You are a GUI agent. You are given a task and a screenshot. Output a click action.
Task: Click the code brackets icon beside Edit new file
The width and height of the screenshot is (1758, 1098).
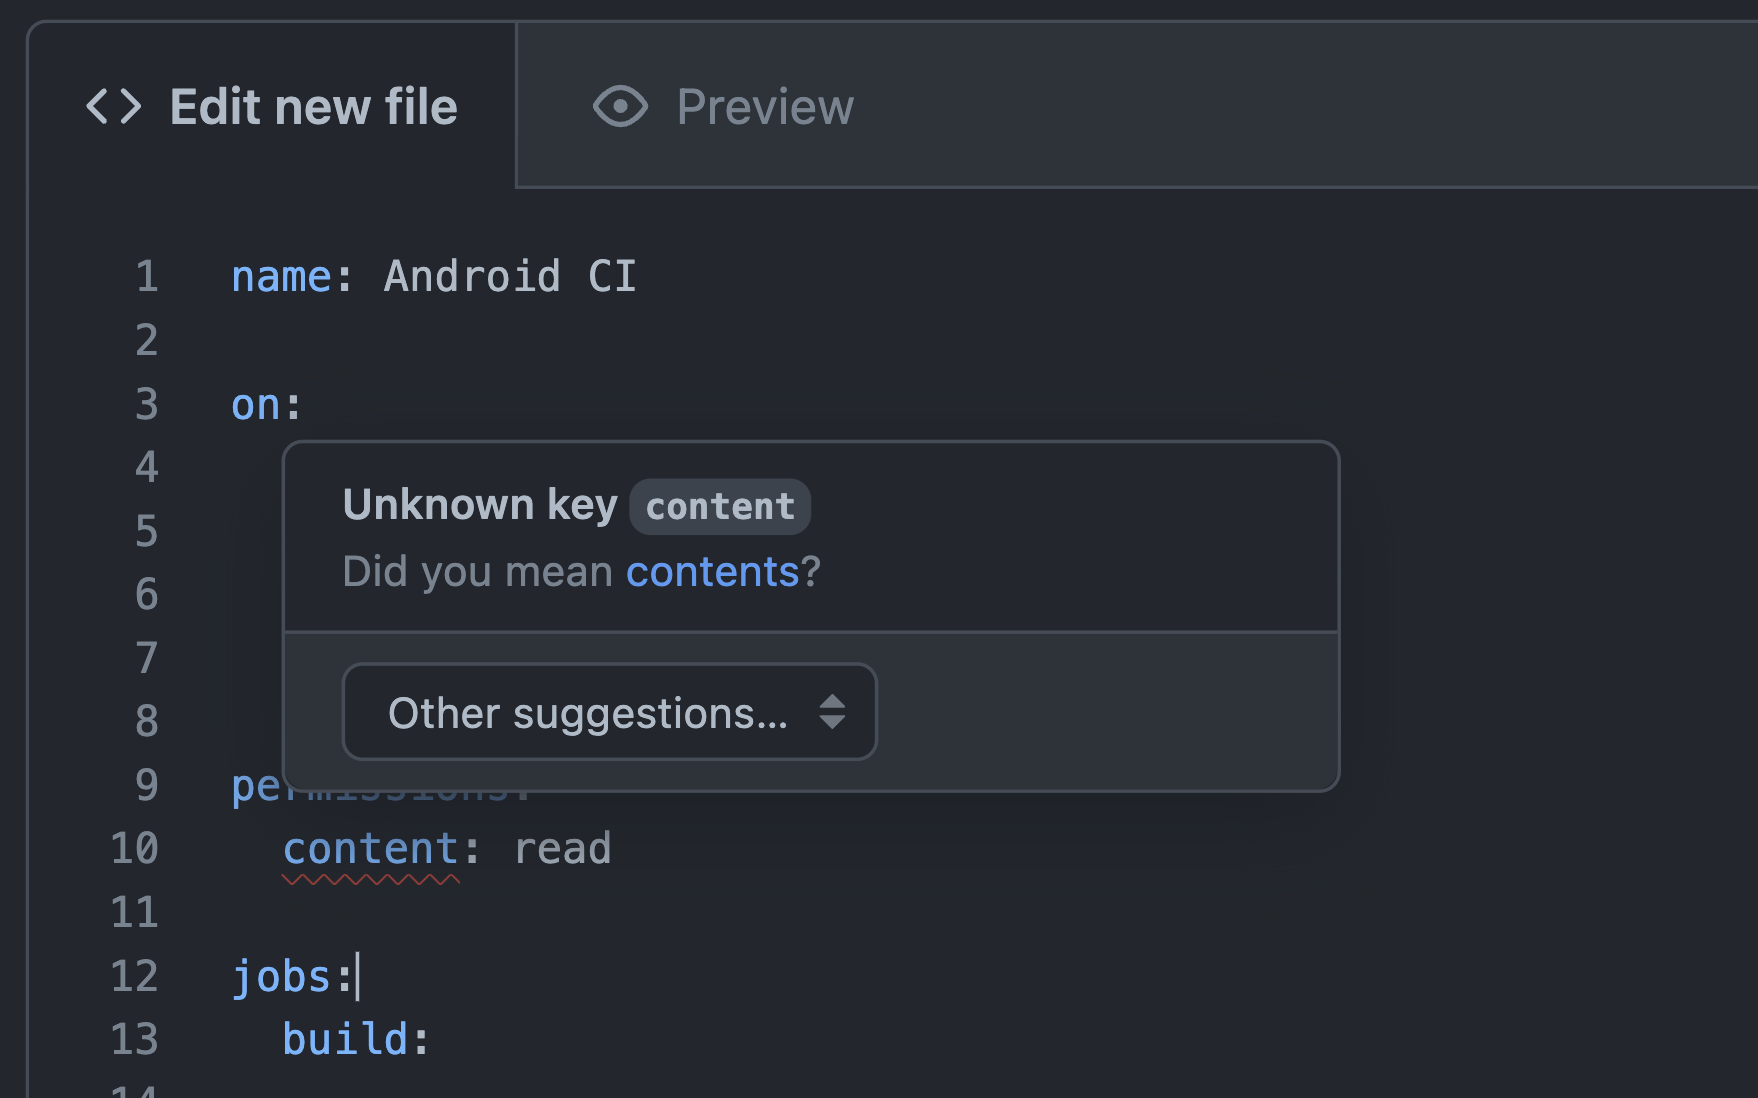(114, 107)
